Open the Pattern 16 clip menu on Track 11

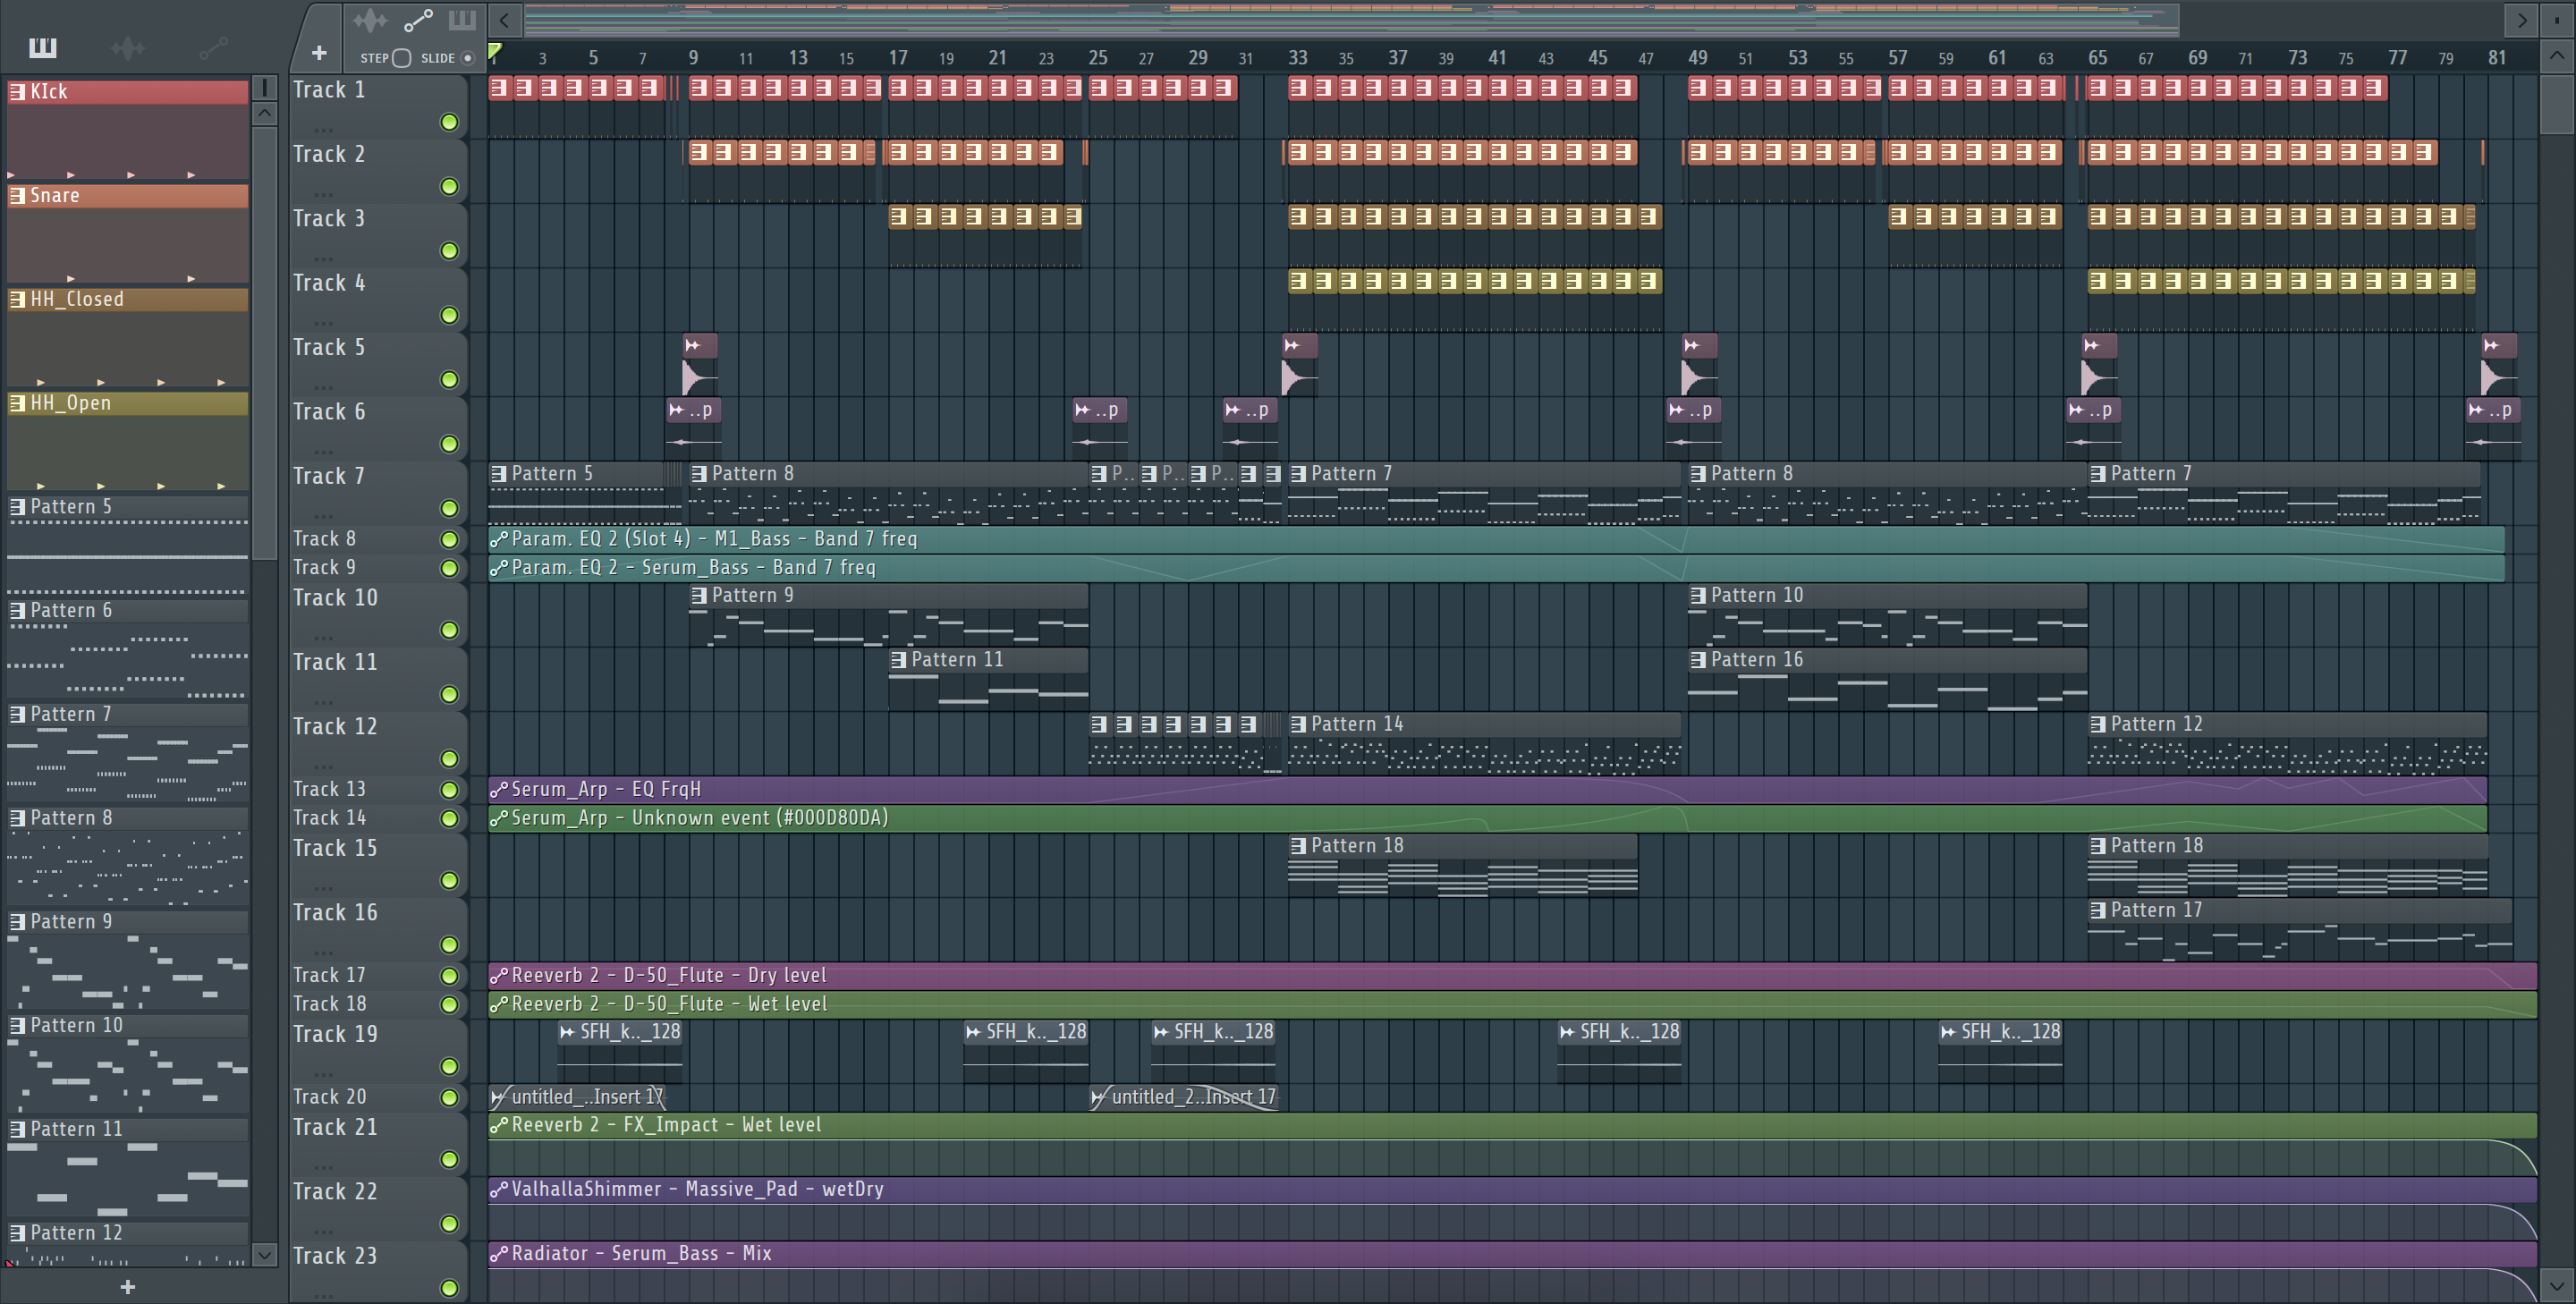pos(1697,660)
